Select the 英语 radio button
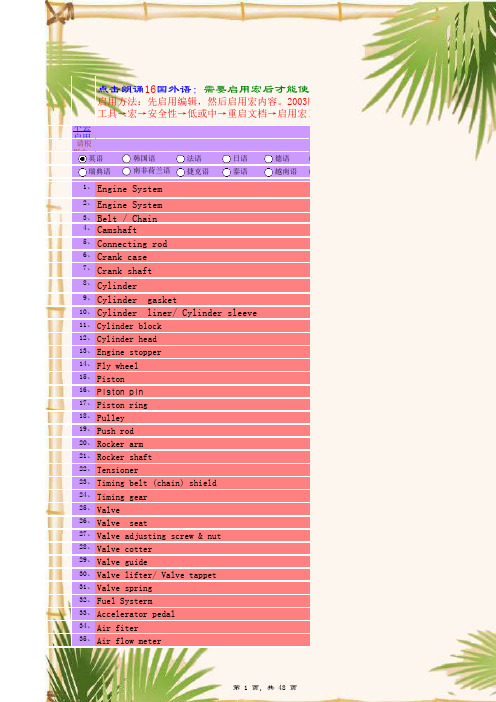Viewport: 496px width, 702px height. (82, 159)
